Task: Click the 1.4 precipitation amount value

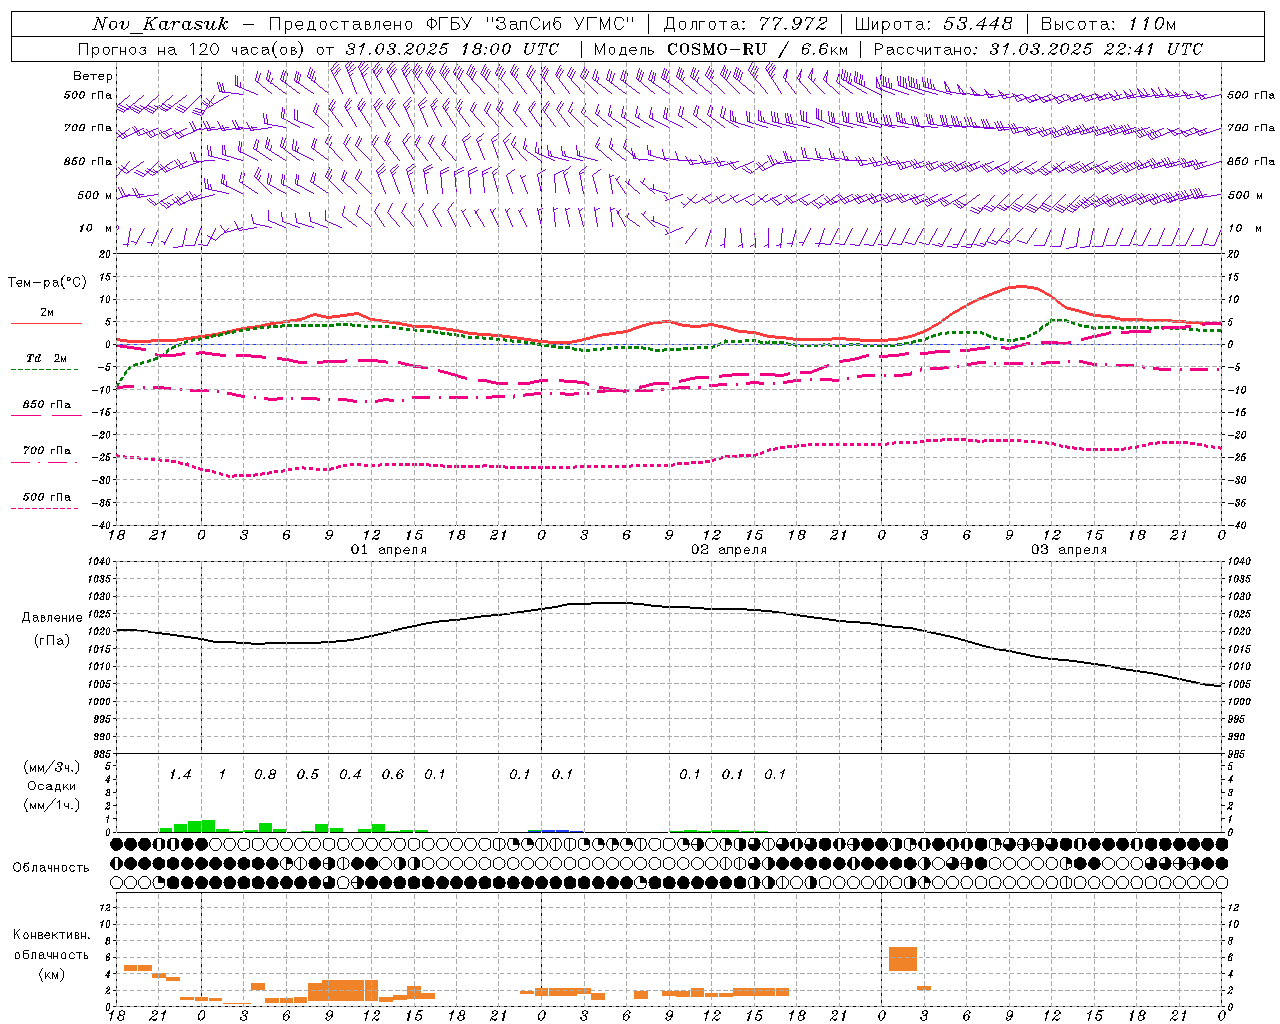Action: coord(180,775)
